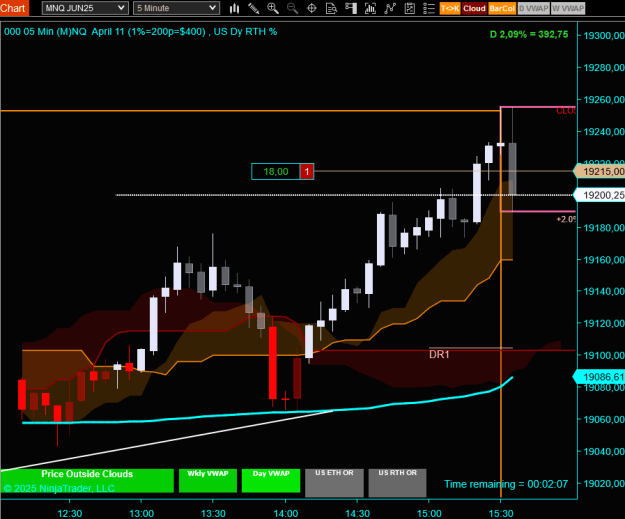Screen dimensions: 625x519
Task: Click the 19020,00 price axis label
Action: (603, 484)
